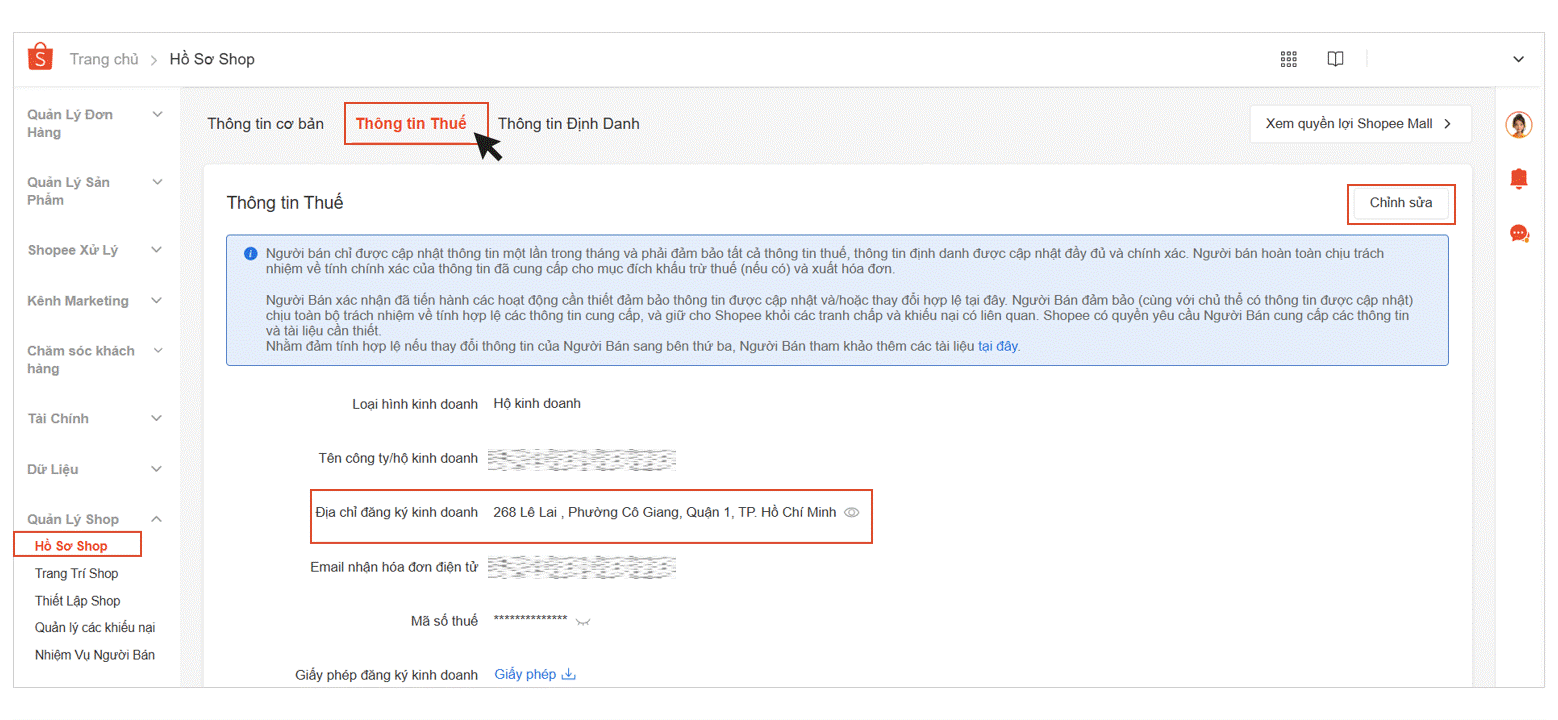Click the Chỉnh sửa button
The image size is (1558, 720).
pyautogui.click(x=1400, y=203)
